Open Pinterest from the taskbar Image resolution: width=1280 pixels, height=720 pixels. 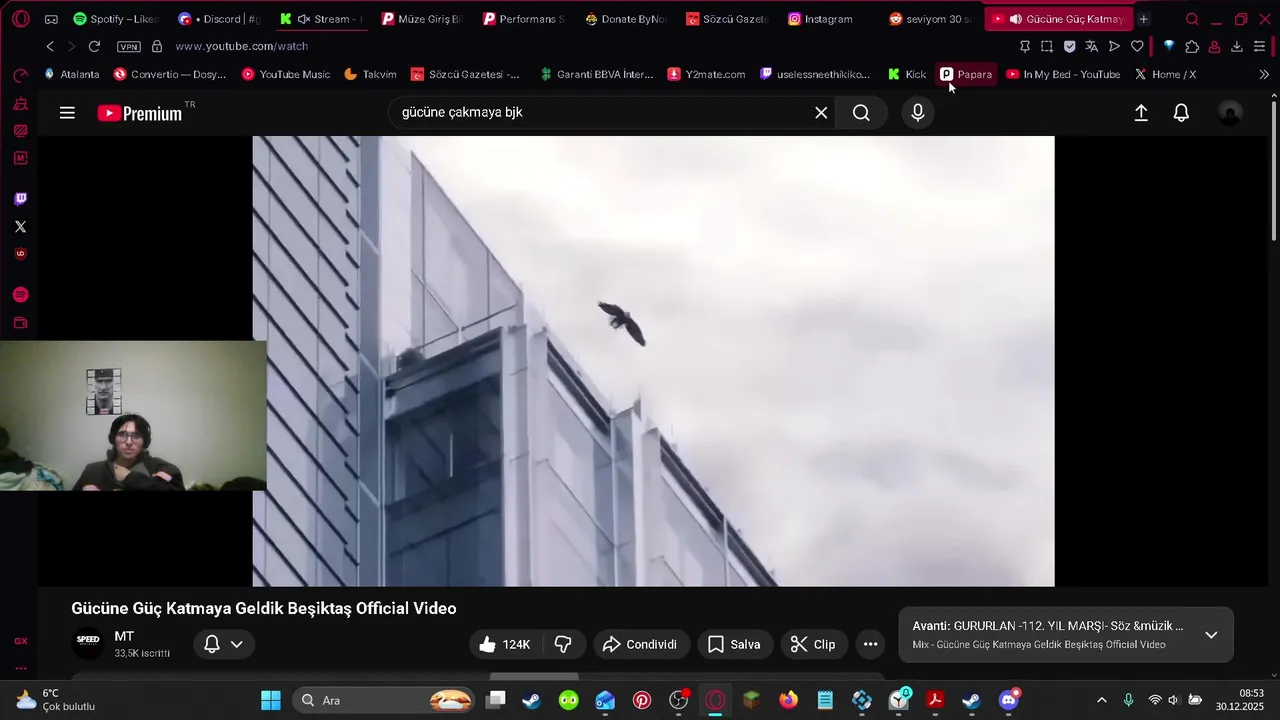[x=642, y=700]
